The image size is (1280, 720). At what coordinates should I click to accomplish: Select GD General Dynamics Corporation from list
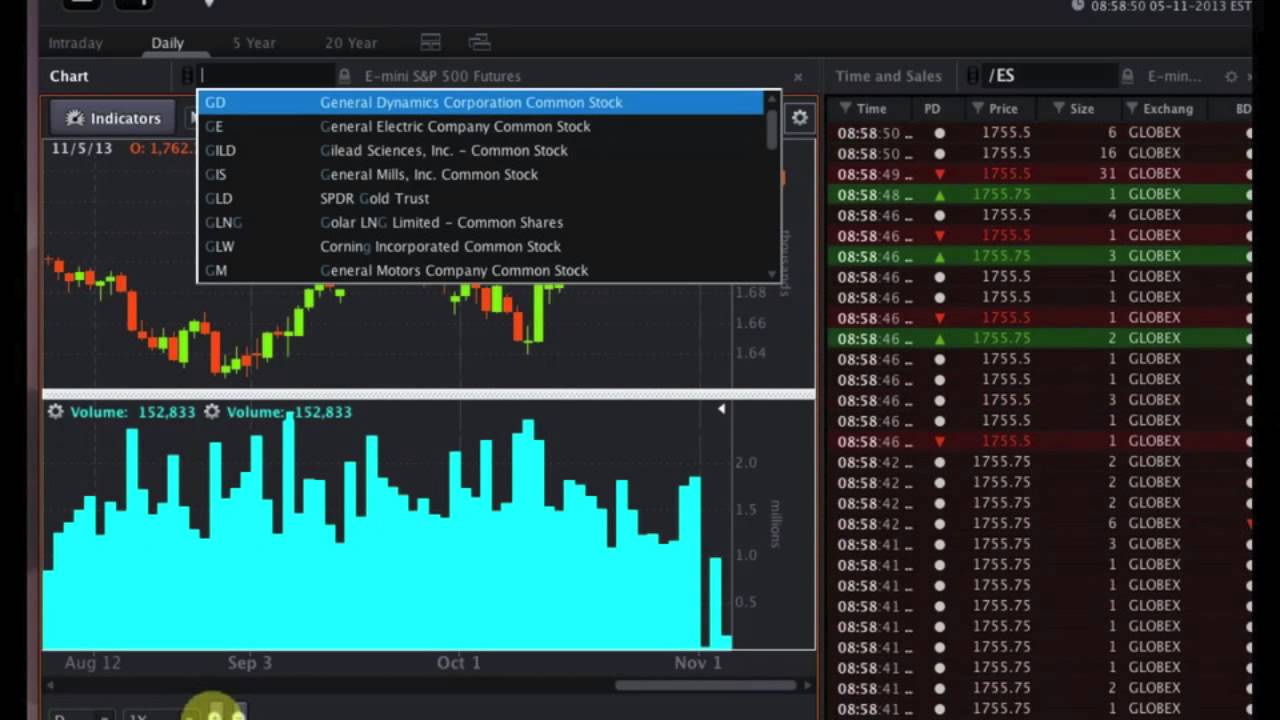[x=482, y=102]
